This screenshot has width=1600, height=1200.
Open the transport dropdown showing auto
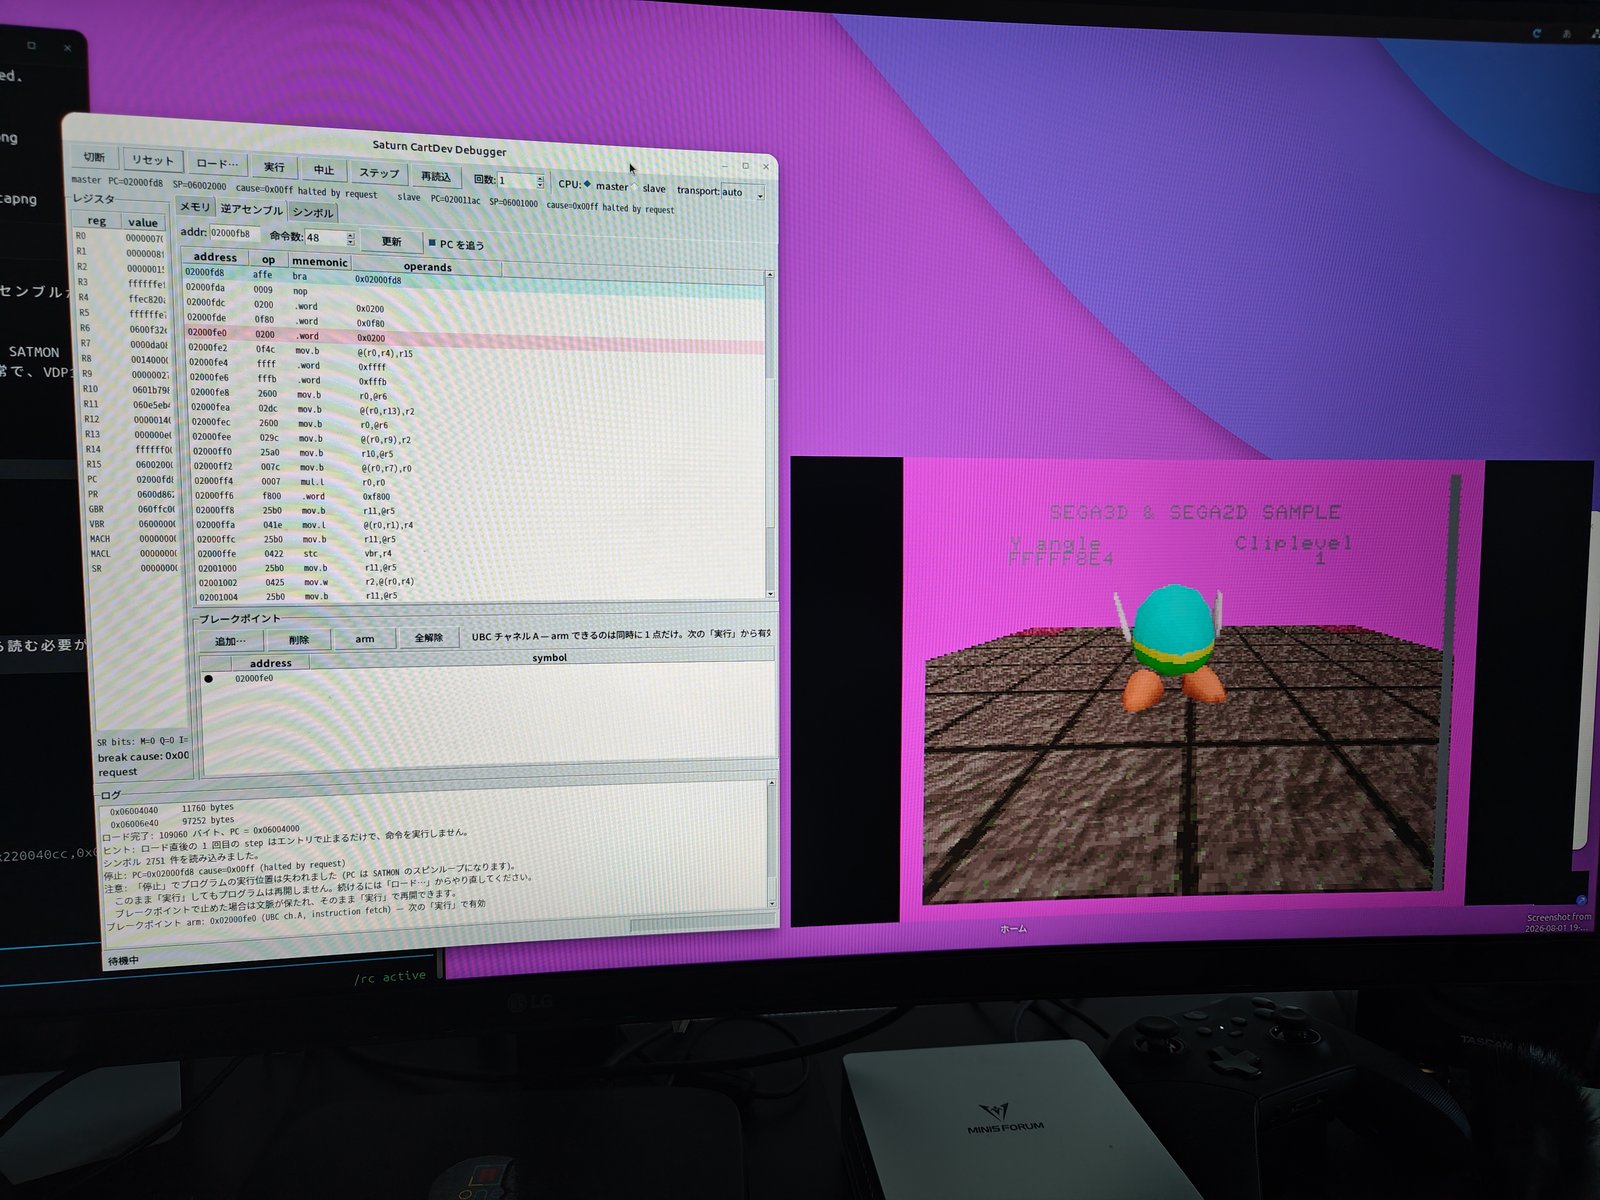[742, 192]
